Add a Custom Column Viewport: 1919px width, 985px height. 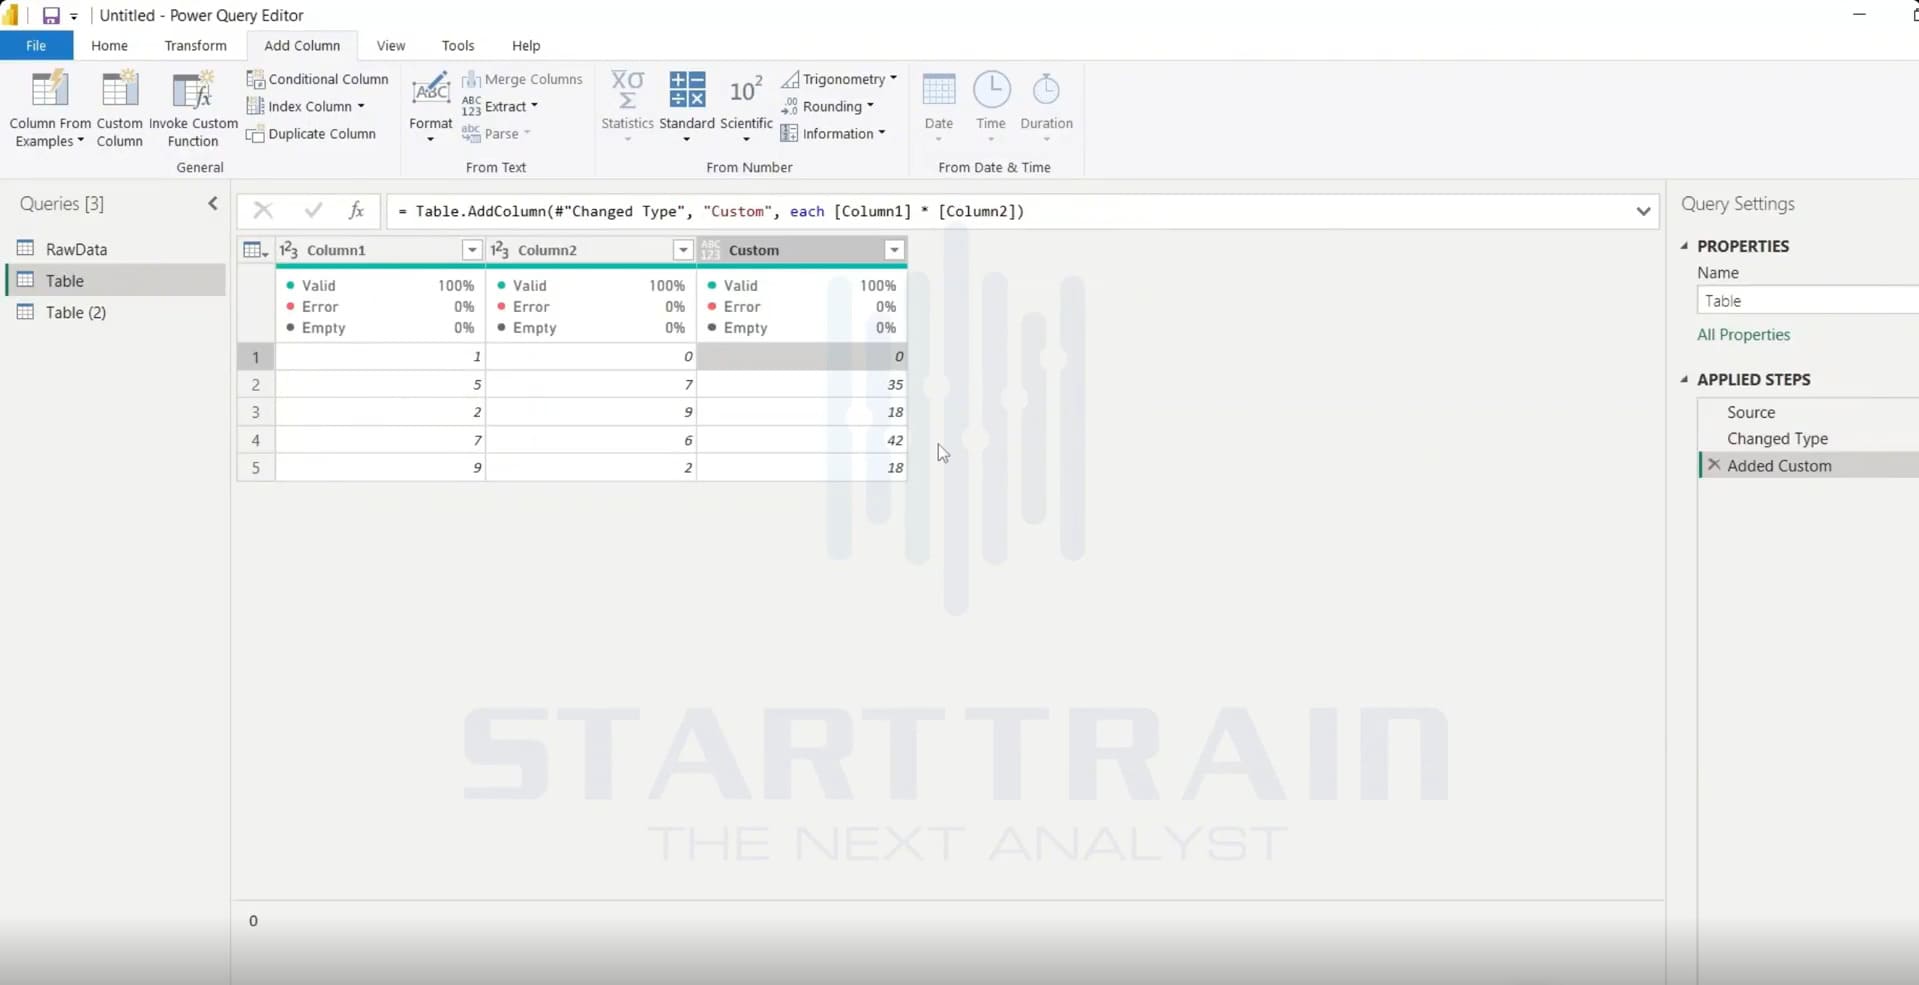[x=119, y=108]
